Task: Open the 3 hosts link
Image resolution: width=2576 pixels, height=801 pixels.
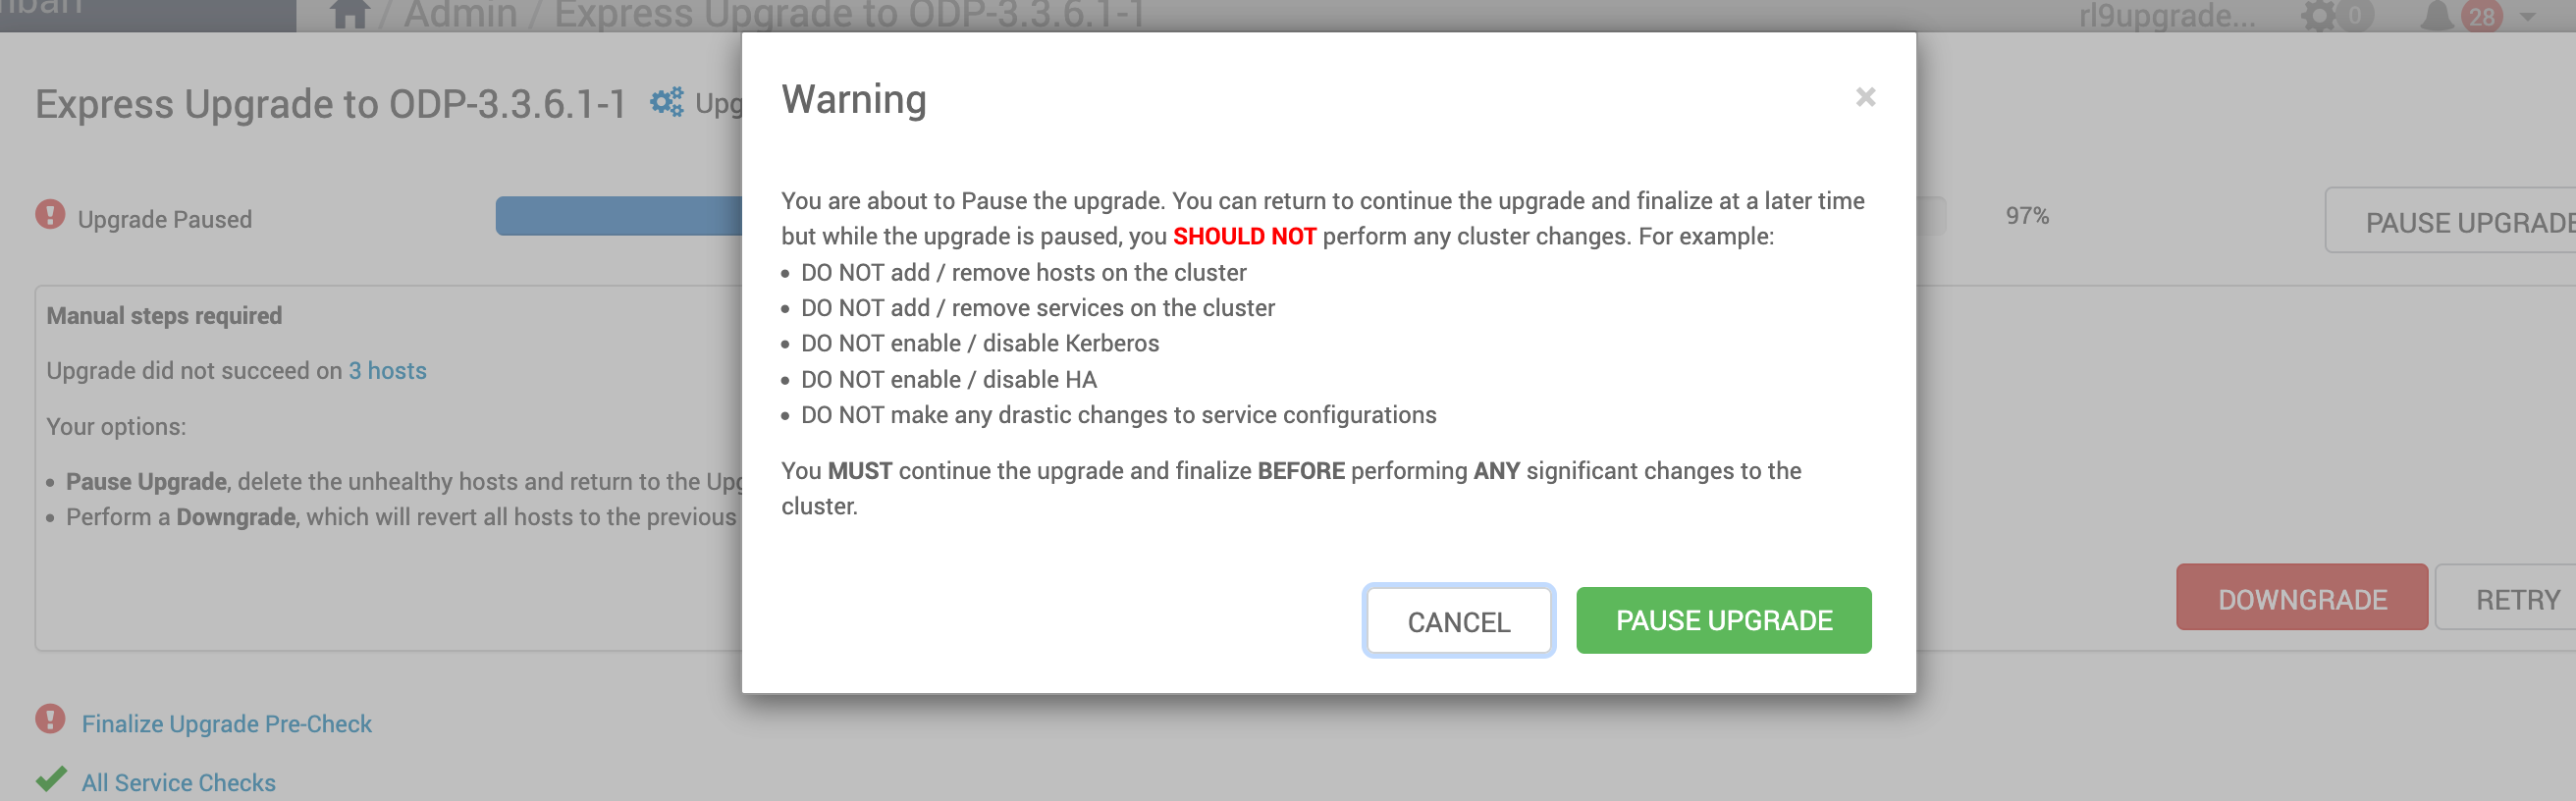Action: pos(387,371)
